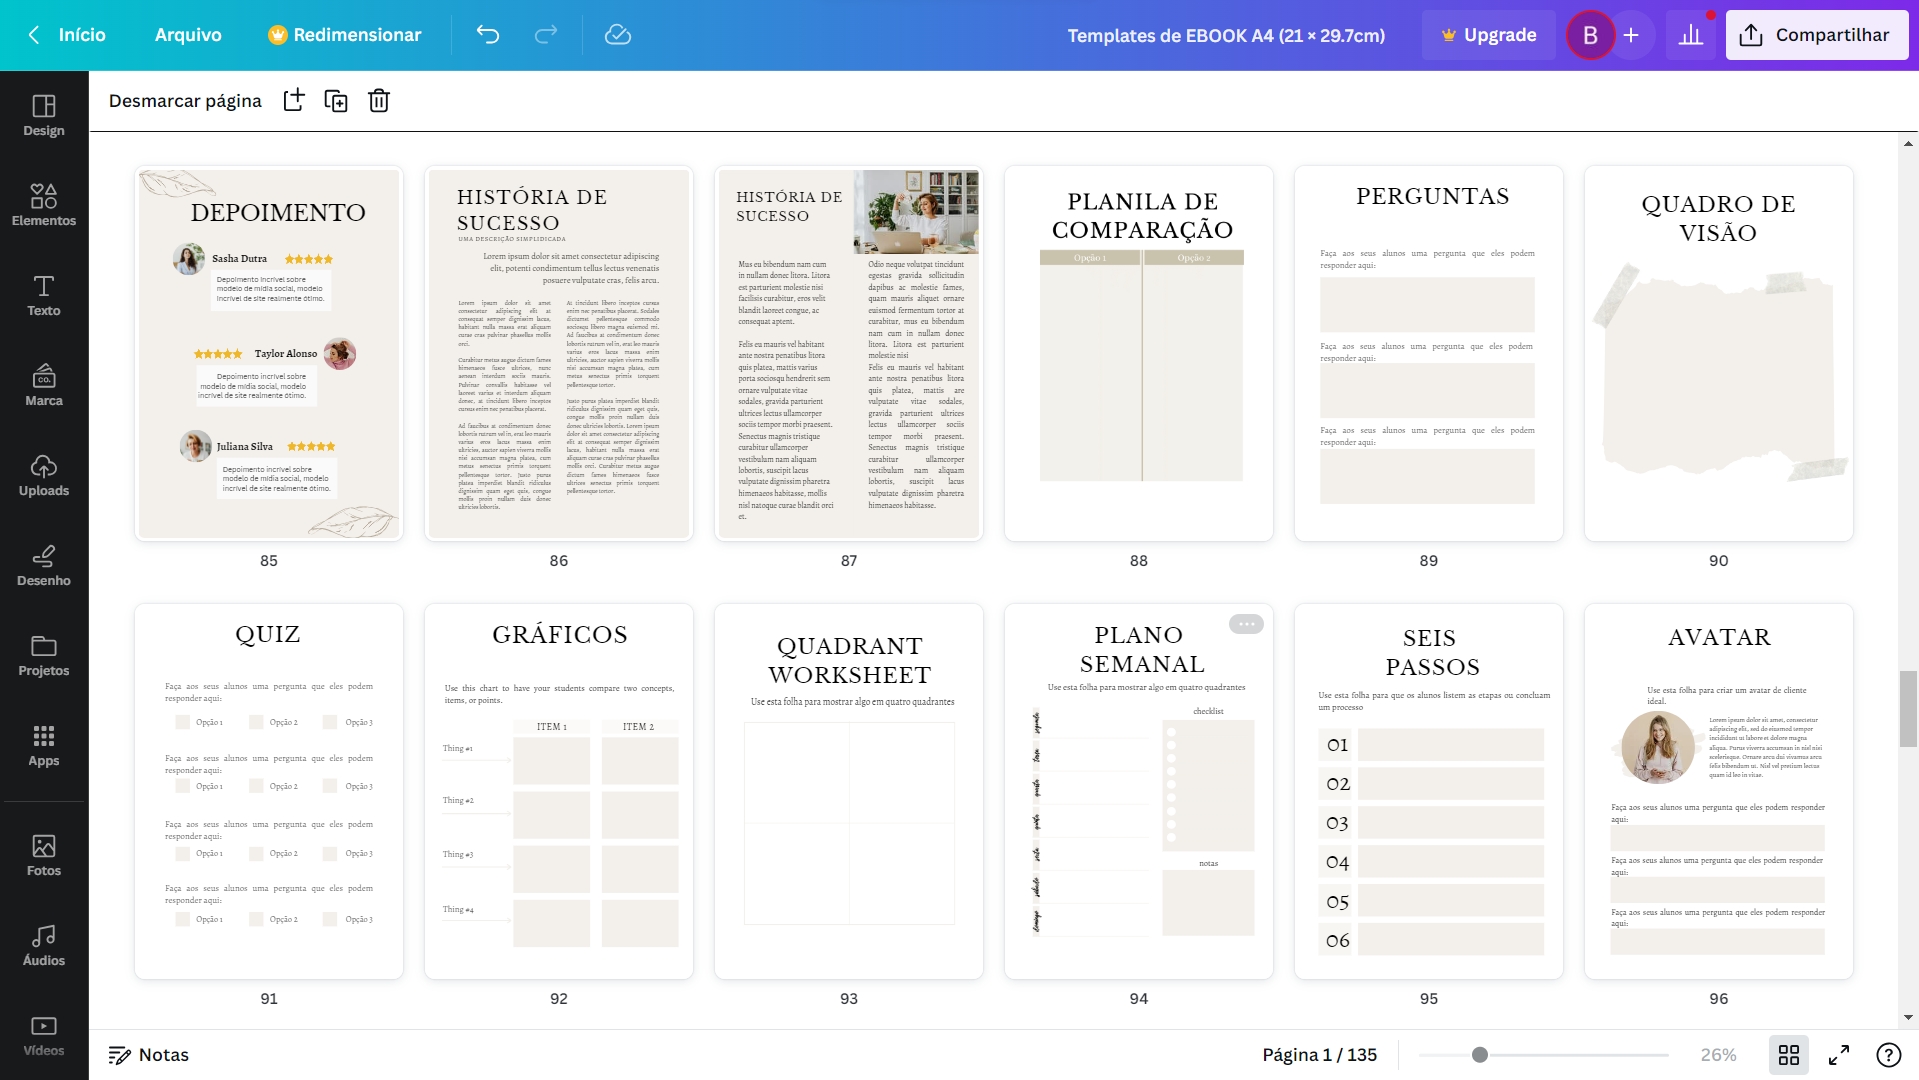Click the plus add collaborator icon
The height and width of the screenshot is (1080, 1919).
tap(1631, 35)
